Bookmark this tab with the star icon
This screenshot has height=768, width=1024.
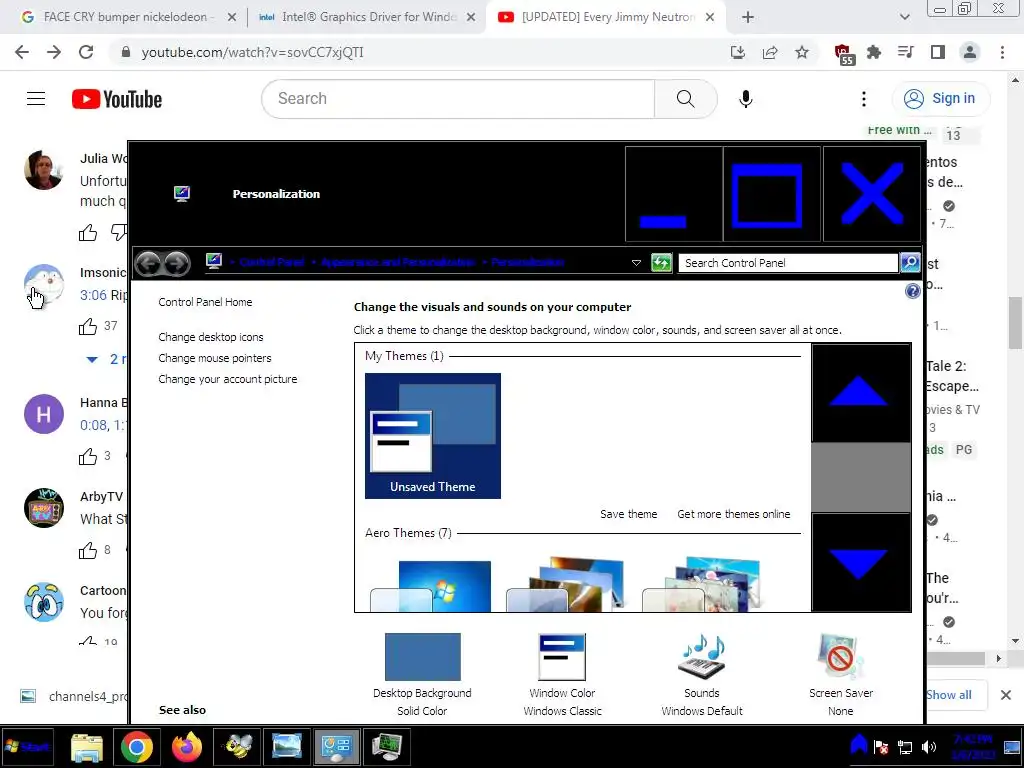click(802, 52)
